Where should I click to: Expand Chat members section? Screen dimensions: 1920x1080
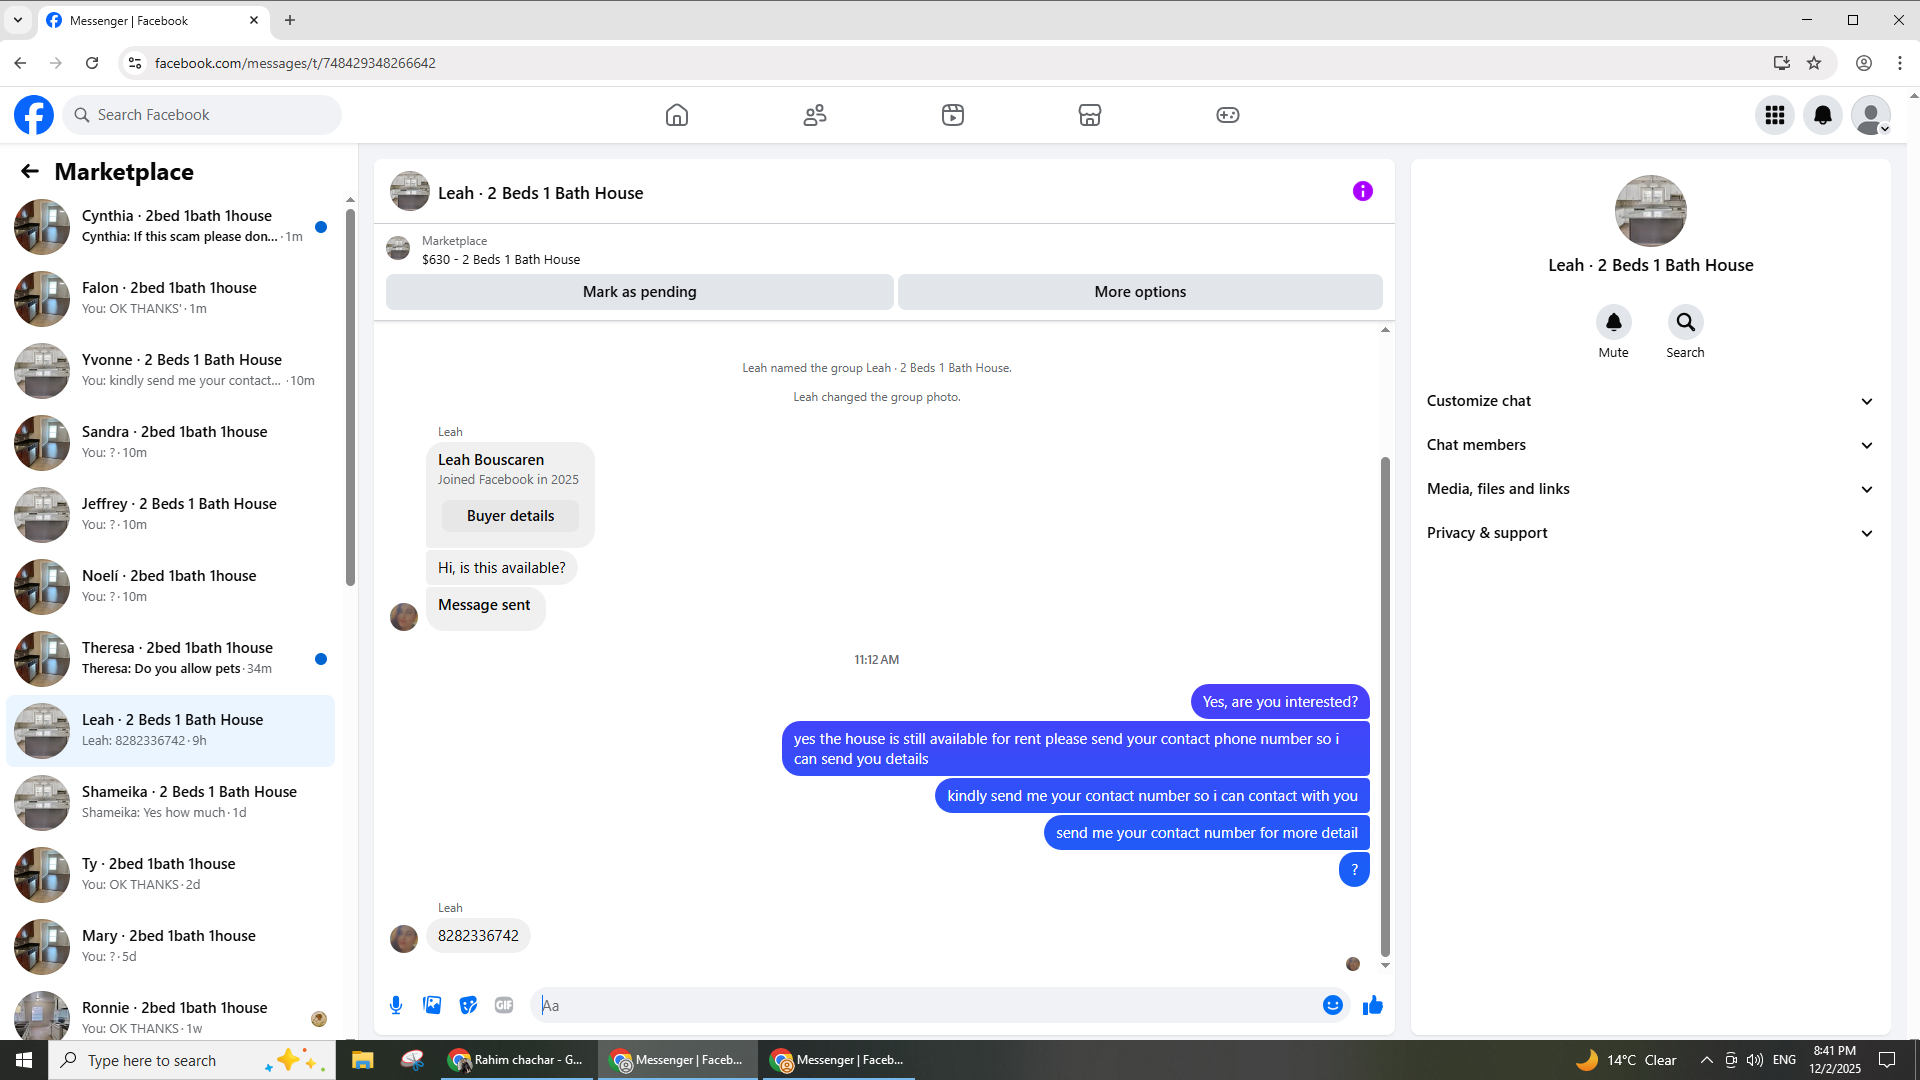point(1650,445)
